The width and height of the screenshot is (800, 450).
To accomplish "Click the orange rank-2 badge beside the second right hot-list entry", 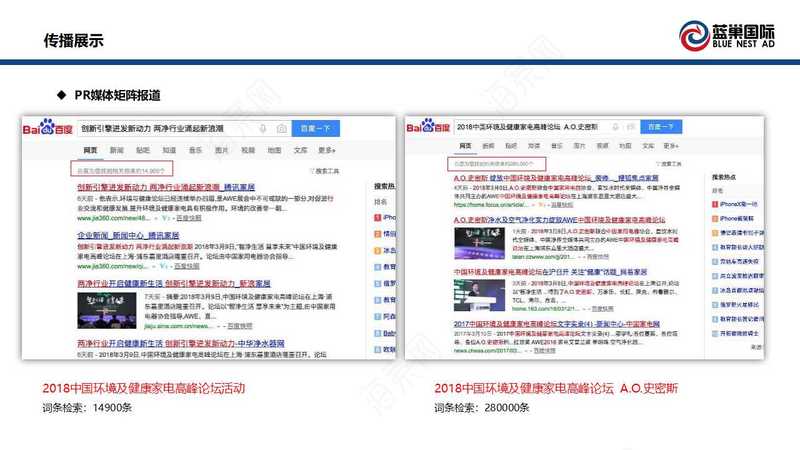I will click(x=715, y=218).
